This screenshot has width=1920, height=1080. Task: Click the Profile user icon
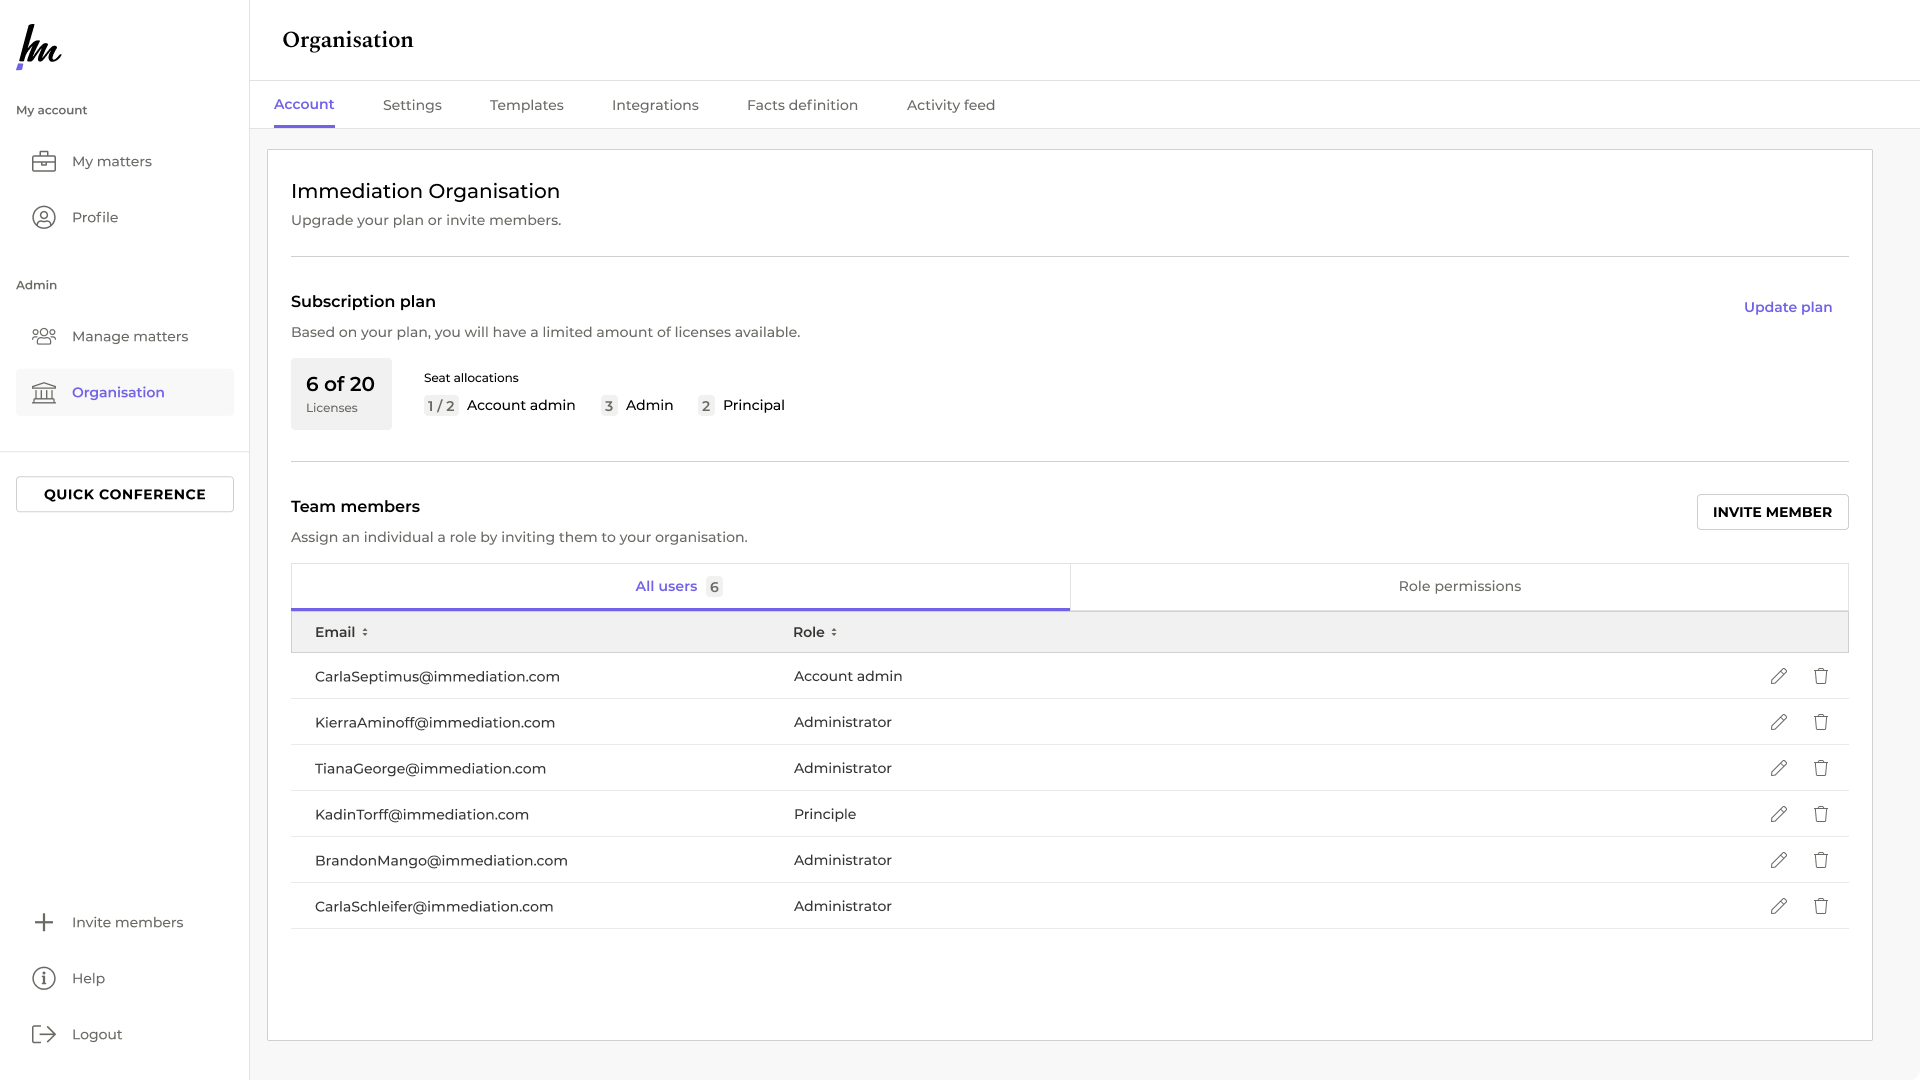click(x=44, y=217)
